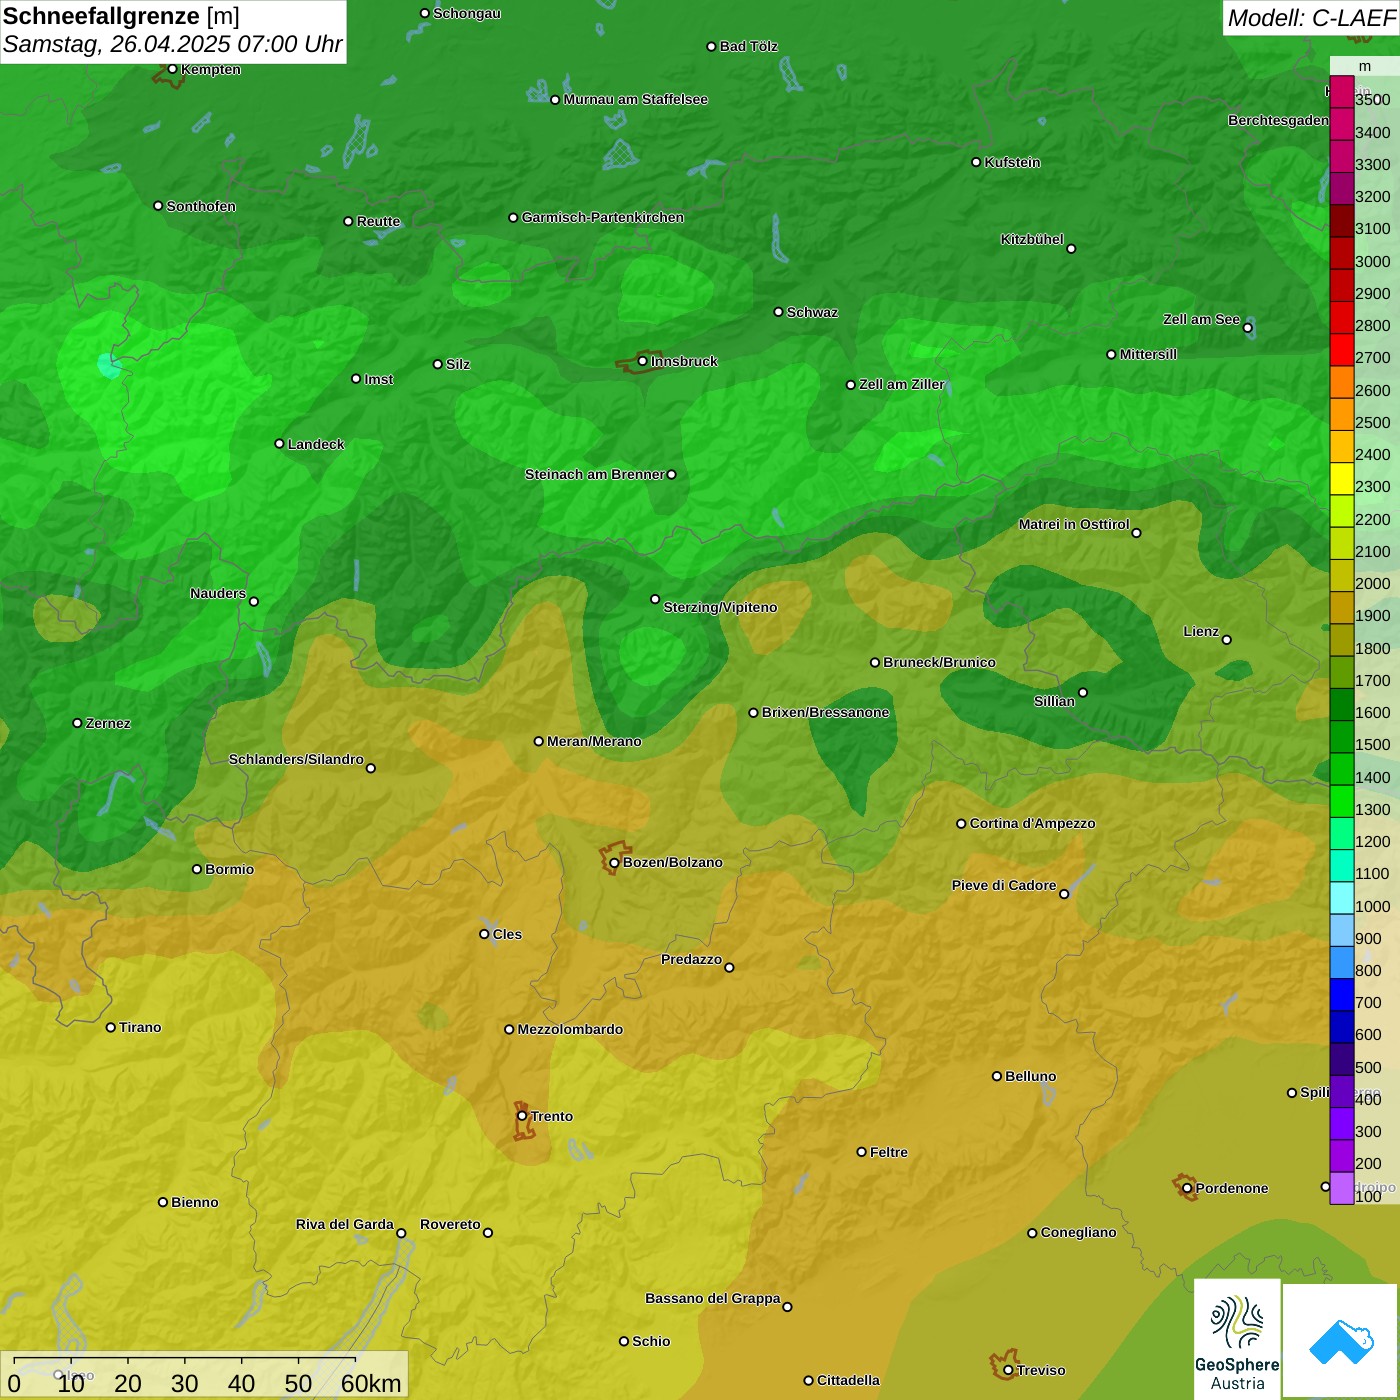Click the Cles map marker dot
This screenshot has width=1400, height=1400.
(484, 934)
